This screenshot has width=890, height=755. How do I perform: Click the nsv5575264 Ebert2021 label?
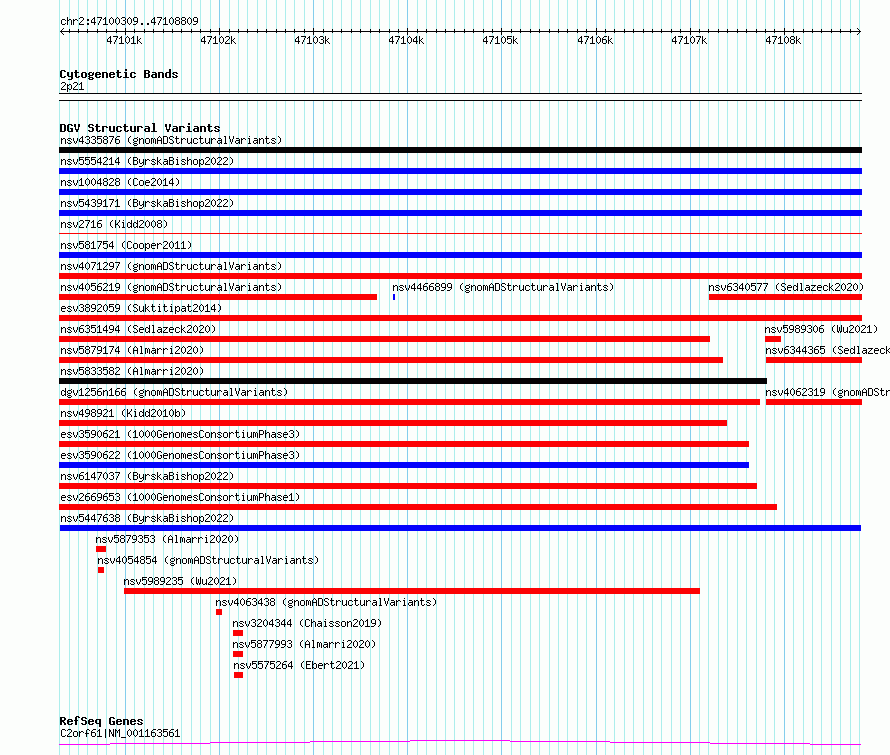point(299,665)
